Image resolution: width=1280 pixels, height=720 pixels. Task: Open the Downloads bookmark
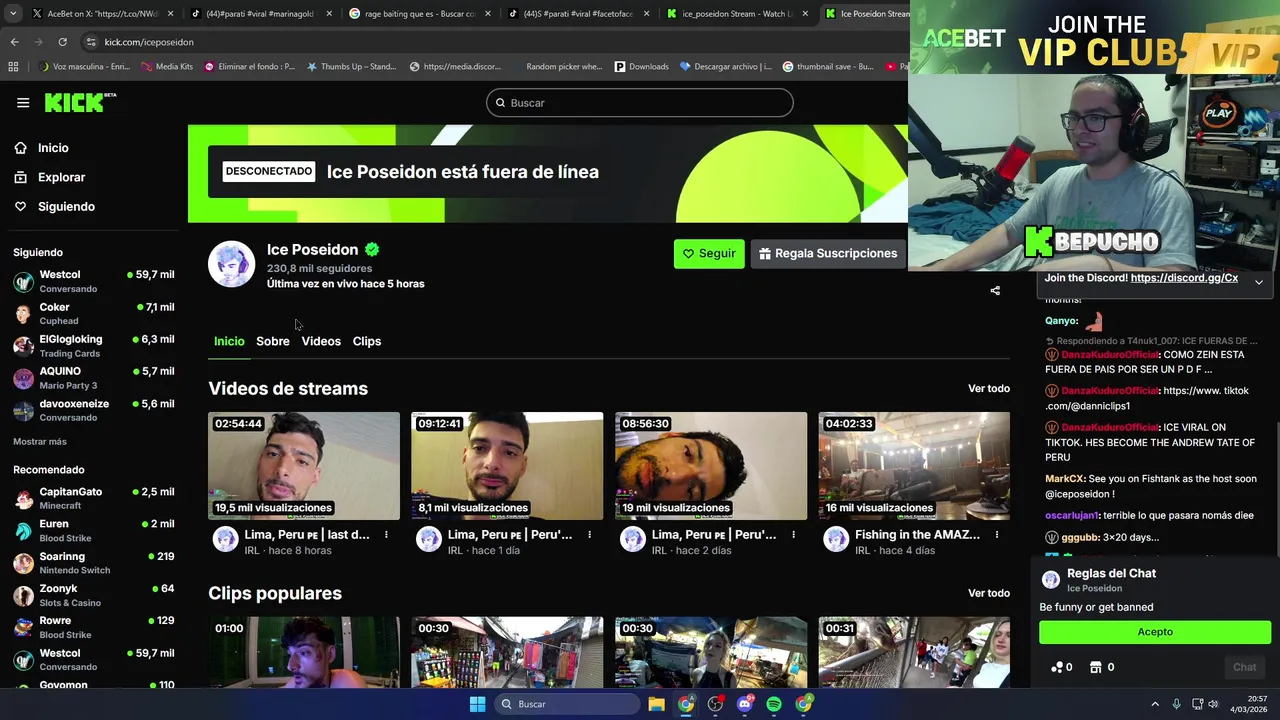coord(641,67)
